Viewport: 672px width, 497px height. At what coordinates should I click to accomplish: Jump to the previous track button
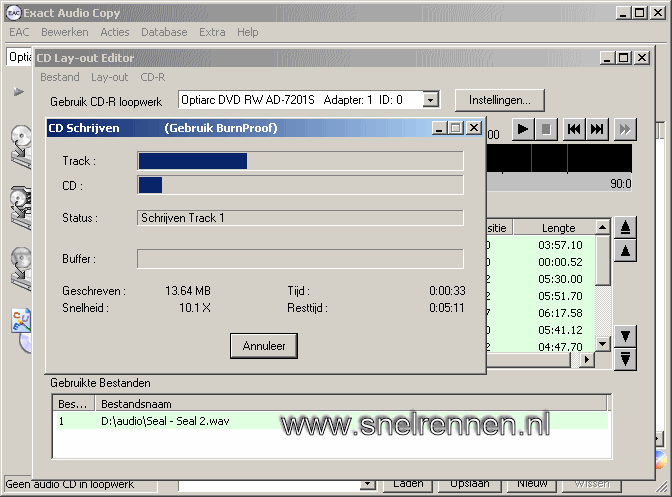coord(574,129)
